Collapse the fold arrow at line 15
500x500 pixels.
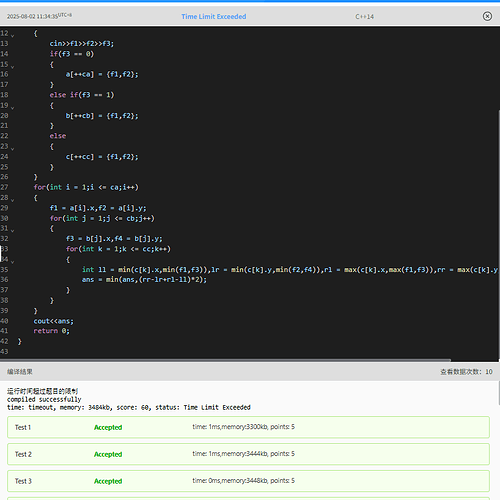13,67
